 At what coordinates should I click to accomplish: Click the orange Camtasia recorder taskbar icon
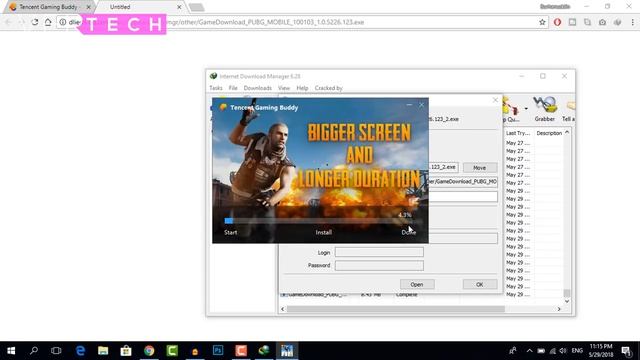[241, 351]
